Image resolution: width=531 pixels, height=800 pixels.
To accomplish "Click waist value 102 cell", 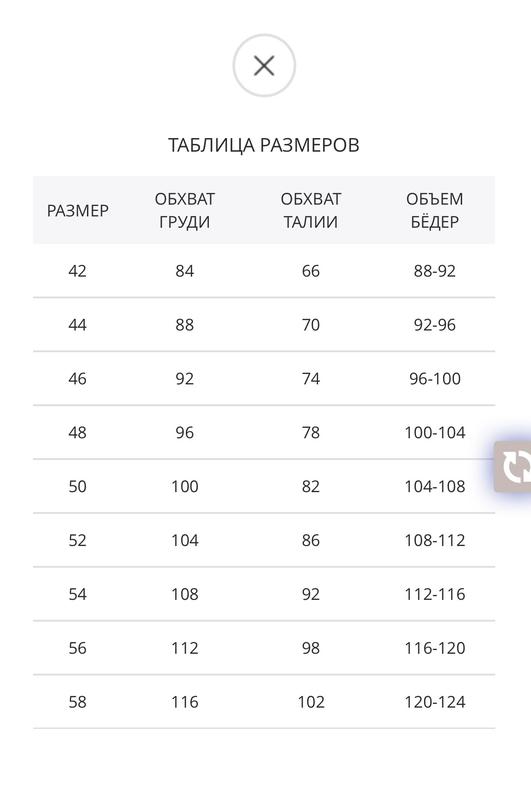I will click(x=311, y=702).
